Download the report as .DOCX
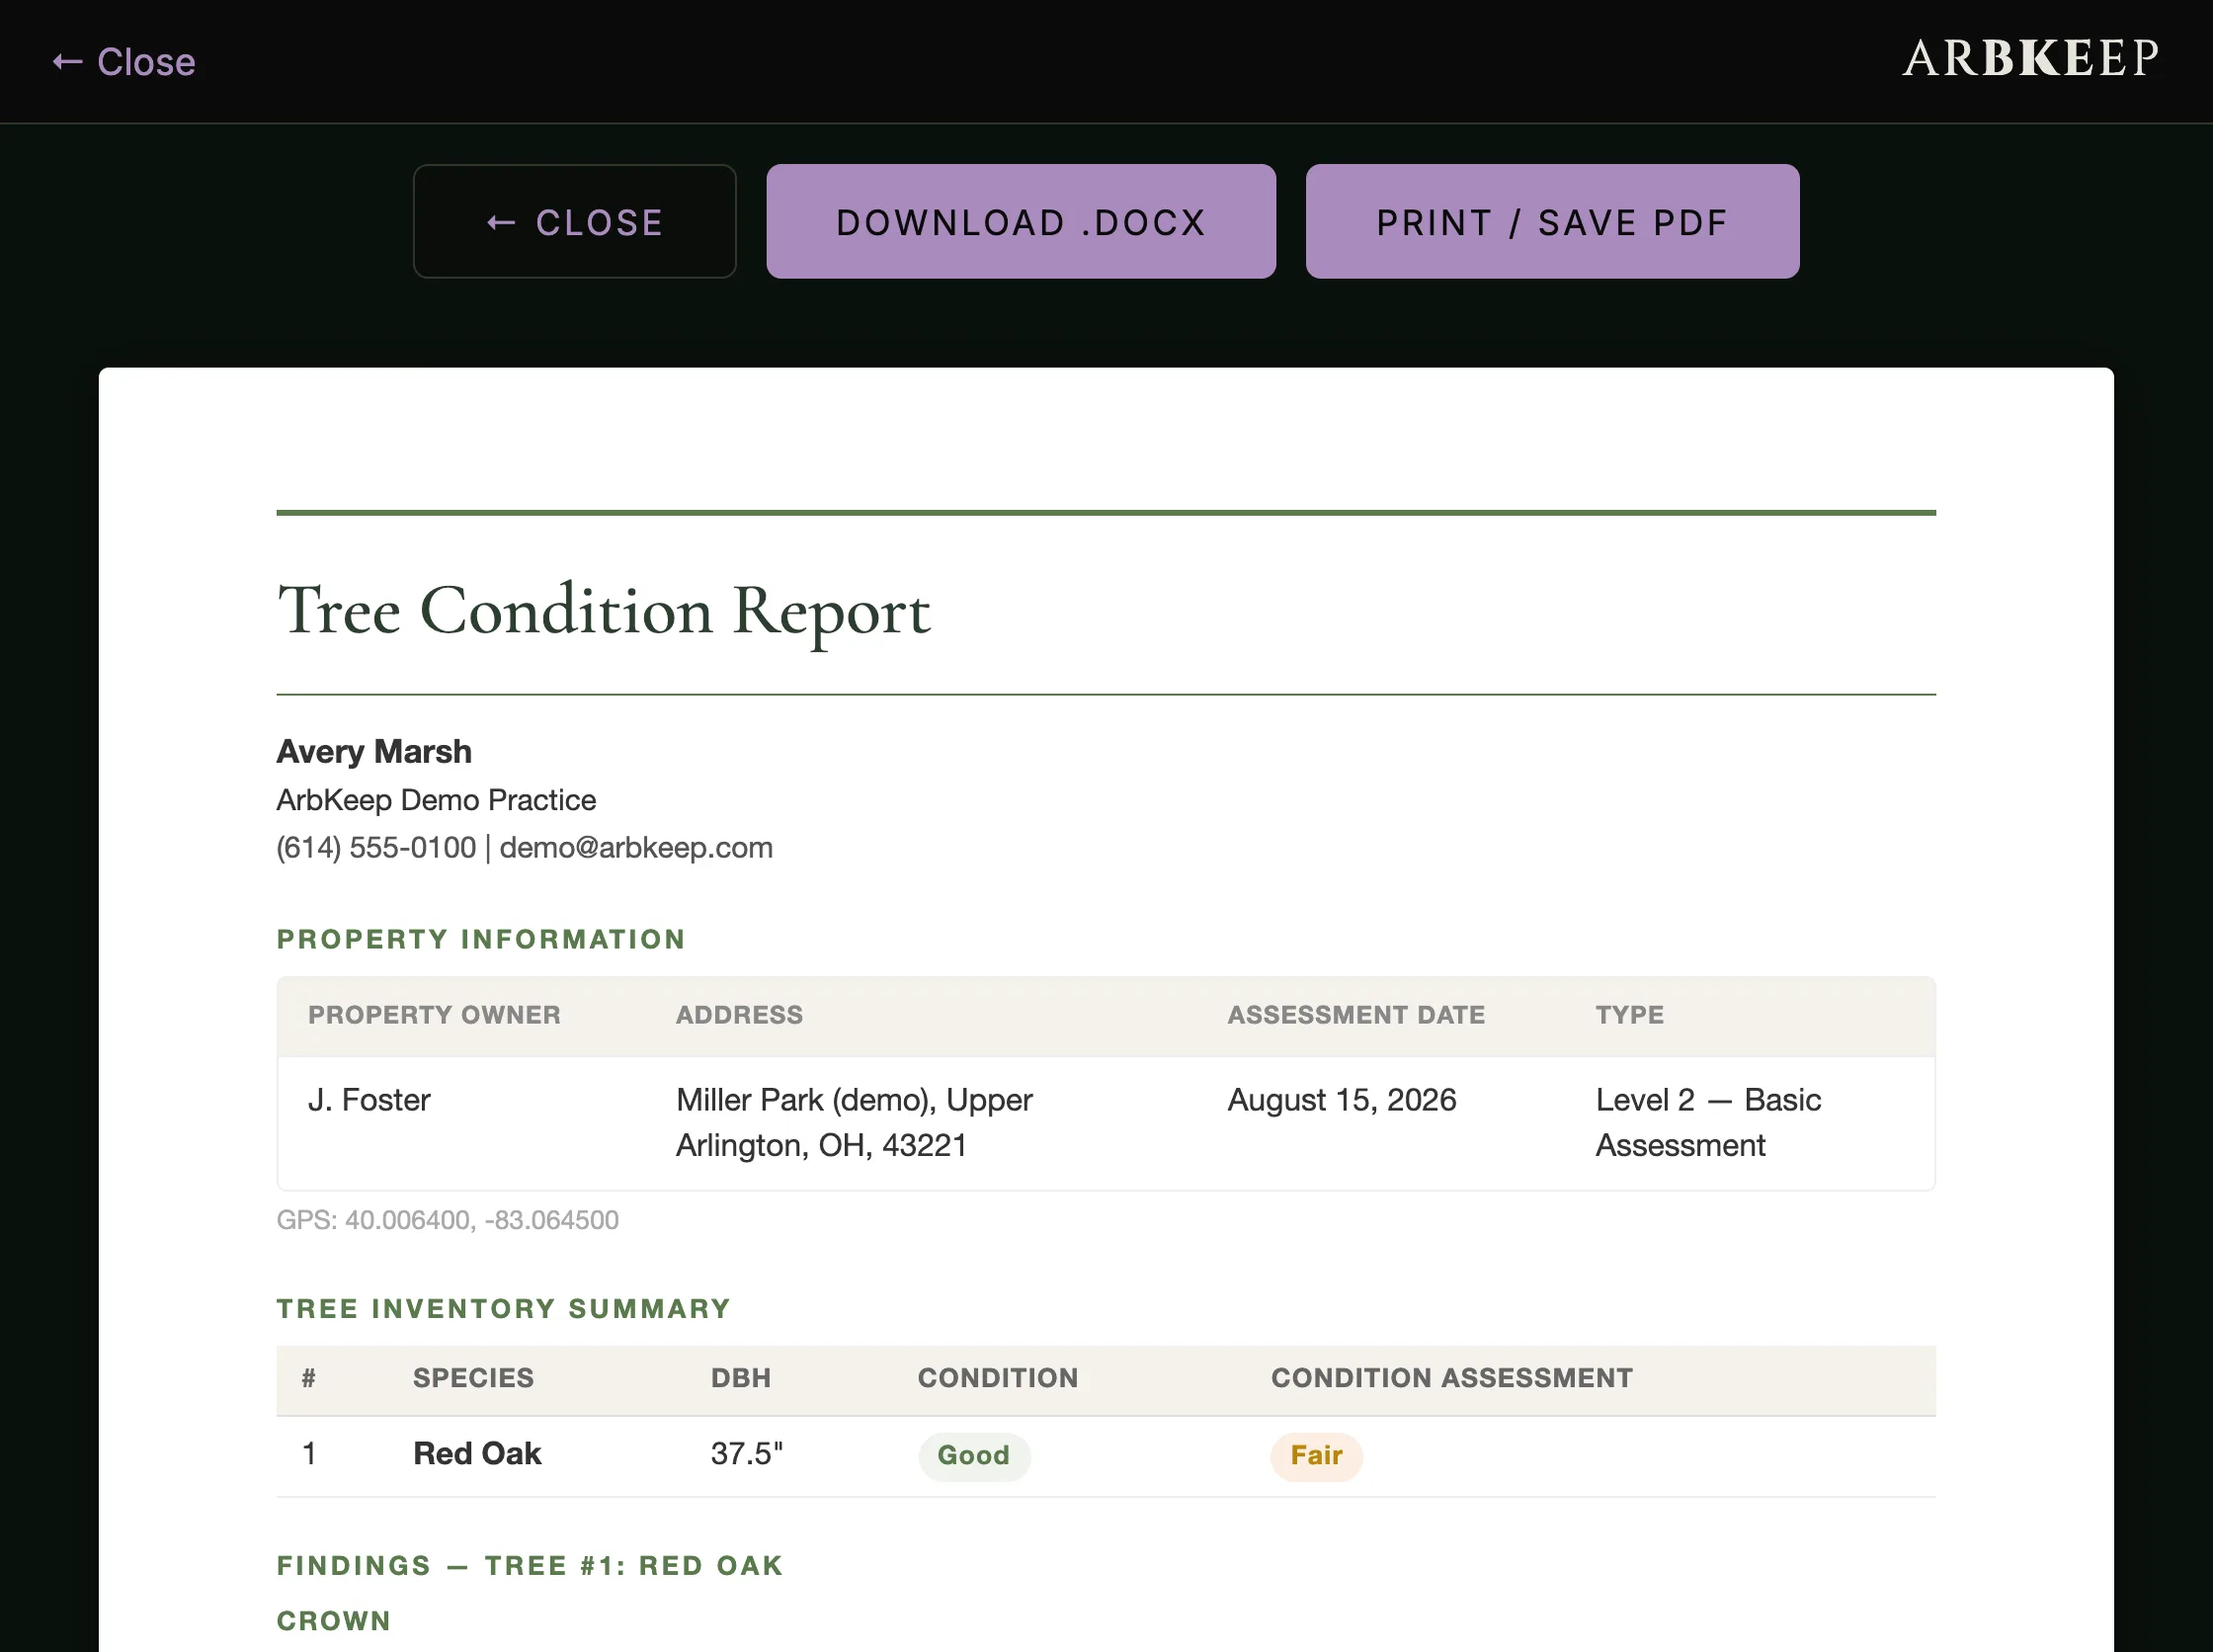2213x1652 pixels. (x=1021, y=222)
